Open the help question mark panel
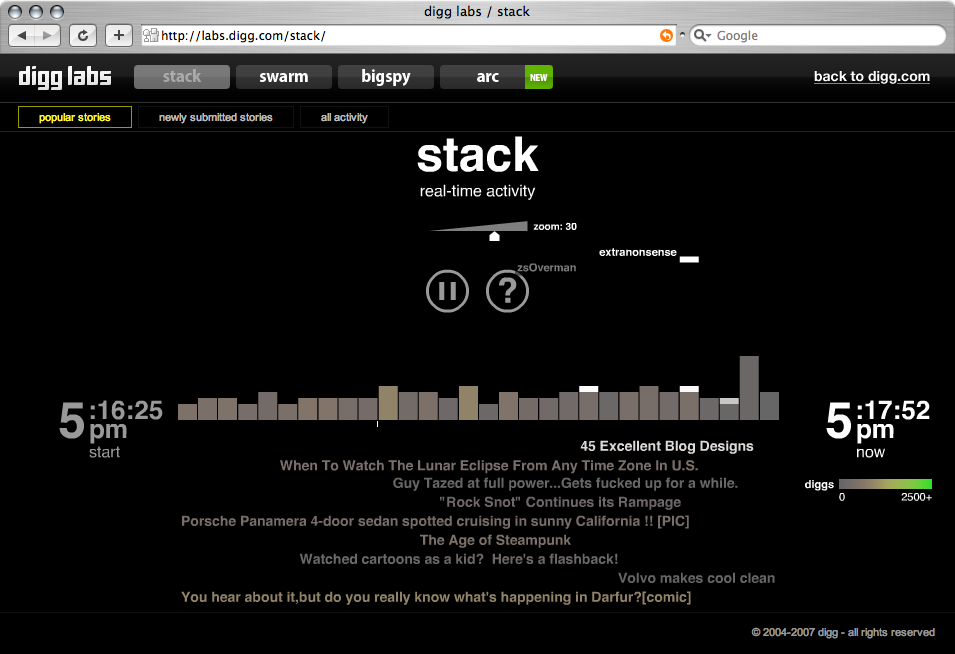The width and height of the screenshot is (955, 654). click(507, 291)
